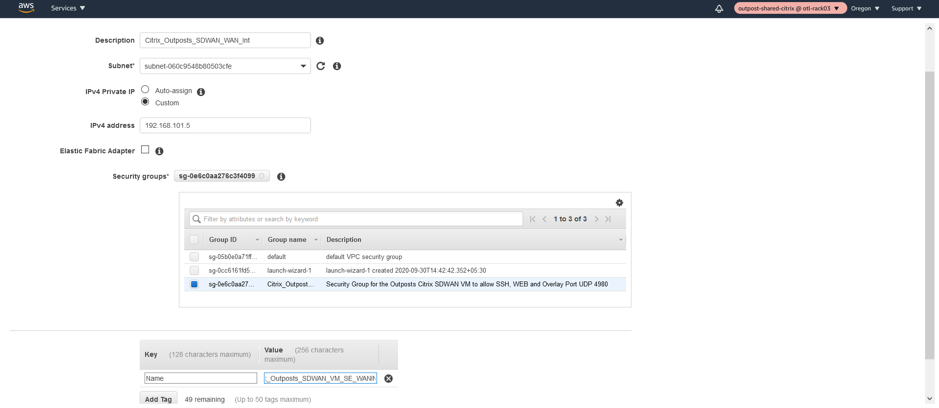
Task: Open the Subnet dropdown
Action: (225, 67)
